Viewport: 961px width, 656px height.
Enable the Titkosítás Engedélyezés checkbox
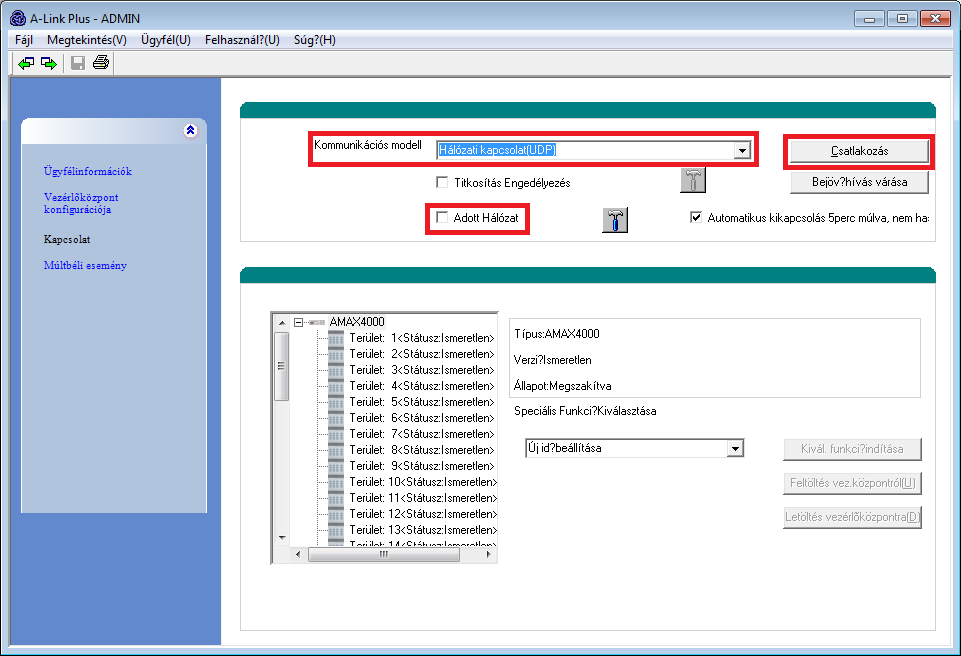(x=442, y=182)
